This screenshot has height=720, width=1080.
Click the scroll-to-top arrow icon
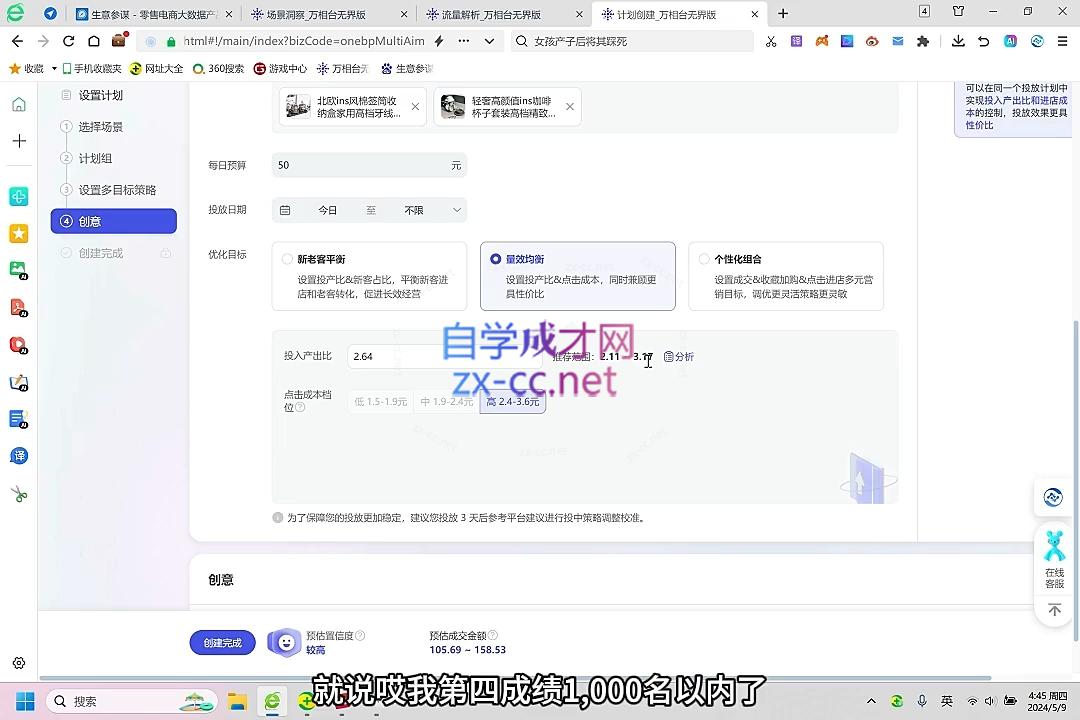(x=1054, y=610)
